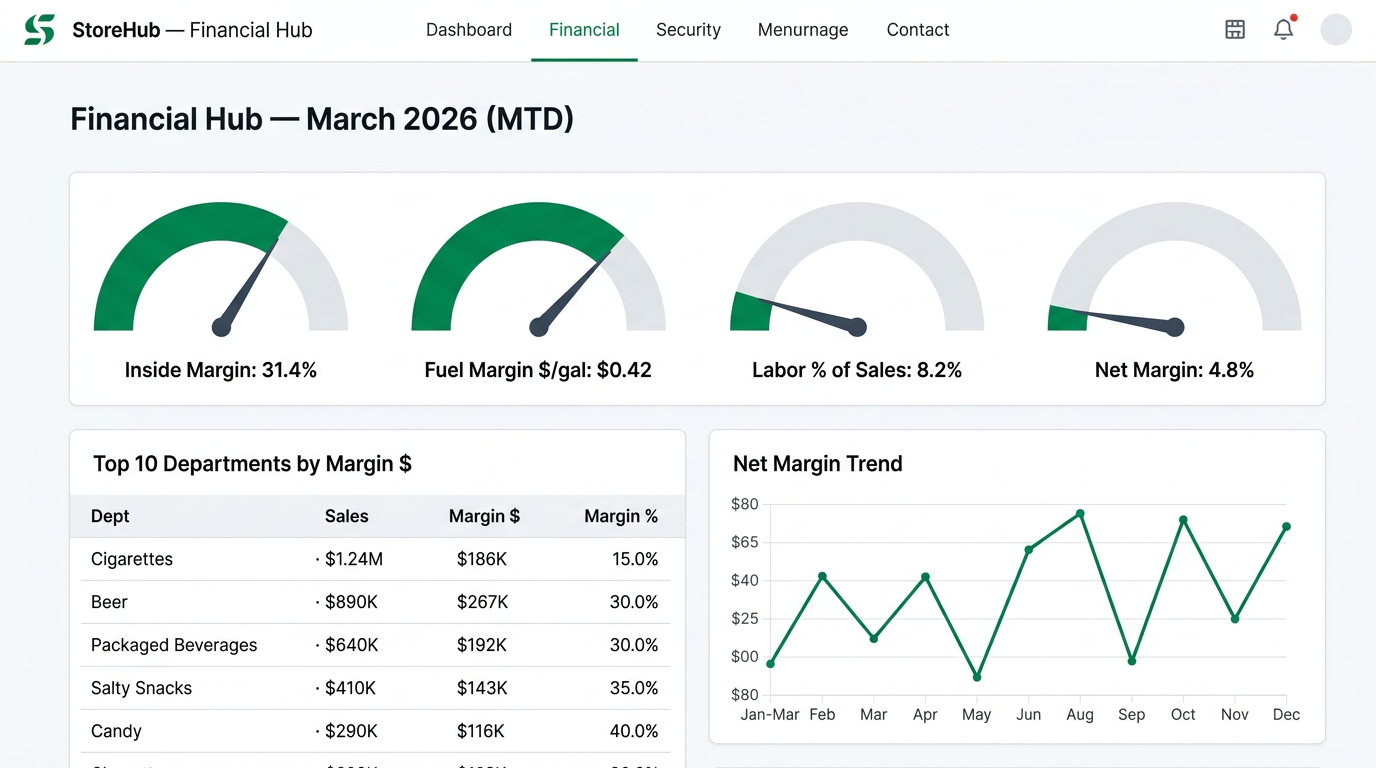Image resolution: width=1376 pixels, height=768 pixels.
Task: Sort by the Sales column header
Action: [347, 516]
